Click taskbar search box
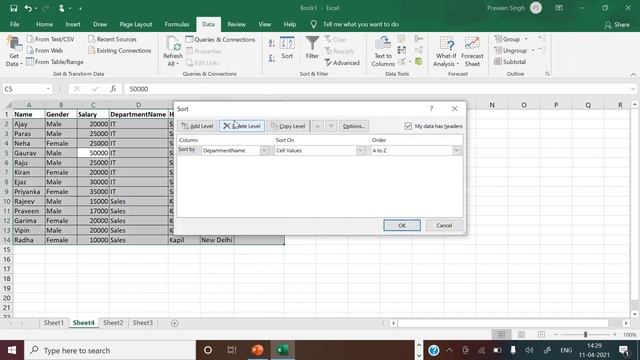Screen dimensions: 640x360 pyautogui.click(x=110, y=350)
